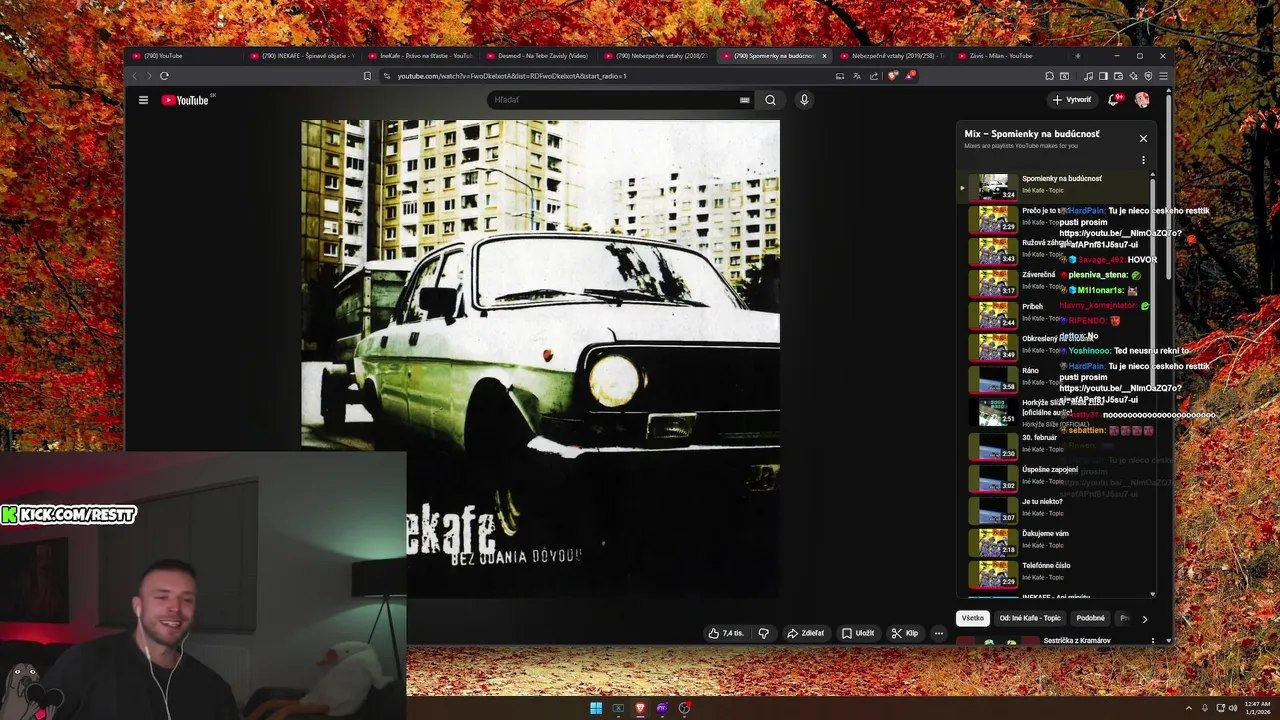Play Ružová záhrada from the Mix playlist

coord(1055,250)
